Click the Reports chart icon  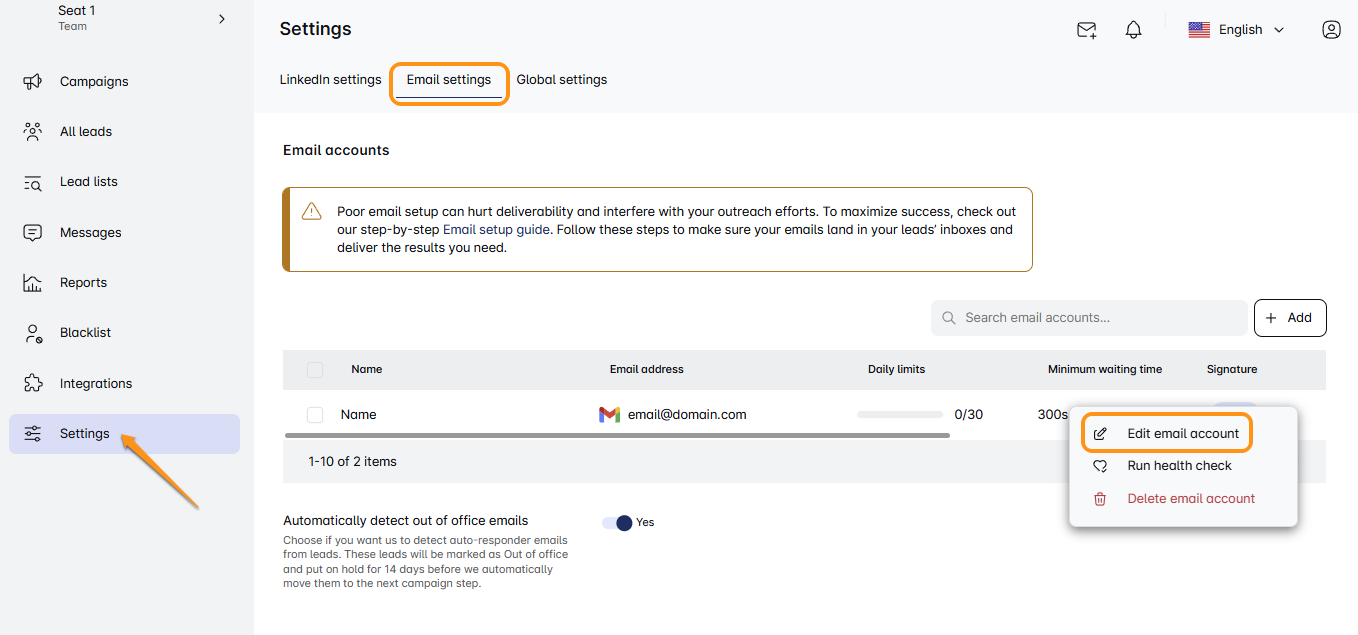point(32,283)
